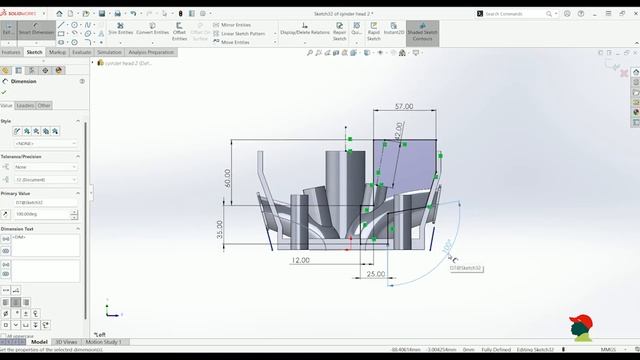
Task: Open the style <NONE> dropdown
Action: 45,143
